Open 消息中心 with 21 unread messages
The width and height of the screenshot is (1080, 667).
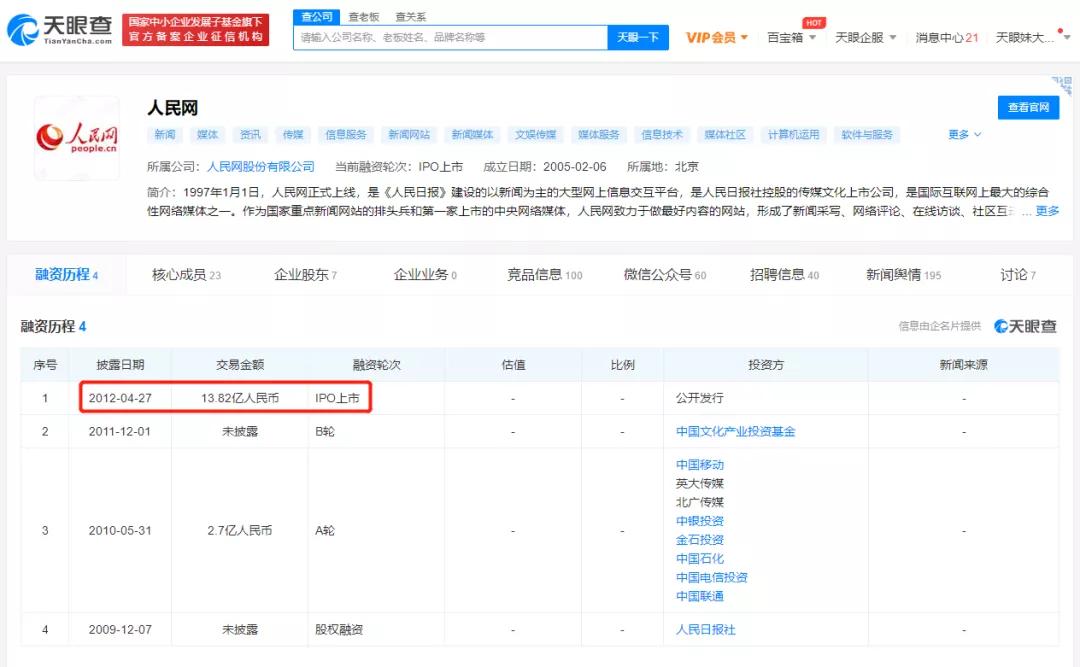click(945, 37)
